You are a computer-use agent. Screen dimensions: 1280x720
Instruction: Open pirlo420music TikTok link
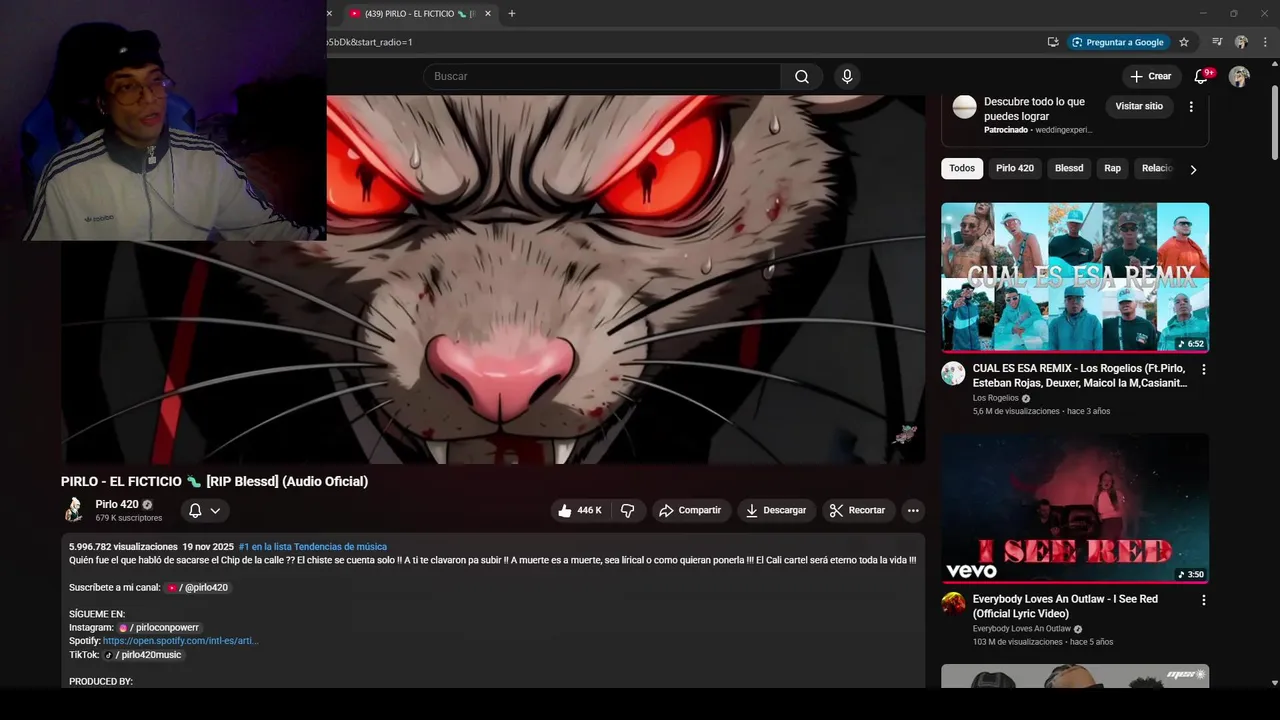click(x=143, y=655)
